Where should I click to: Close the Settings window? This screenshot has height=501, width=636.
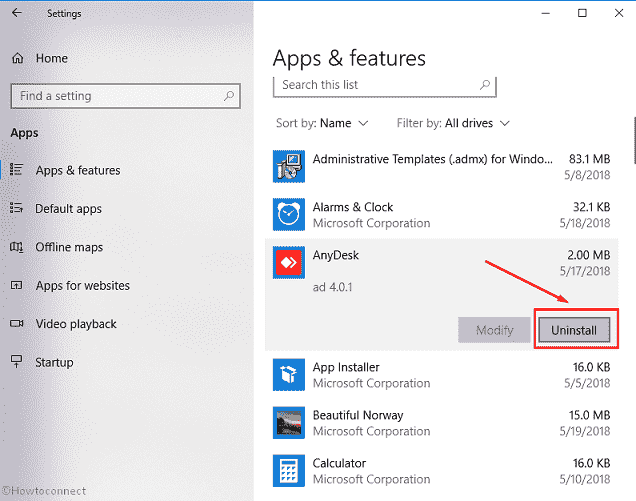coord(619,13)
